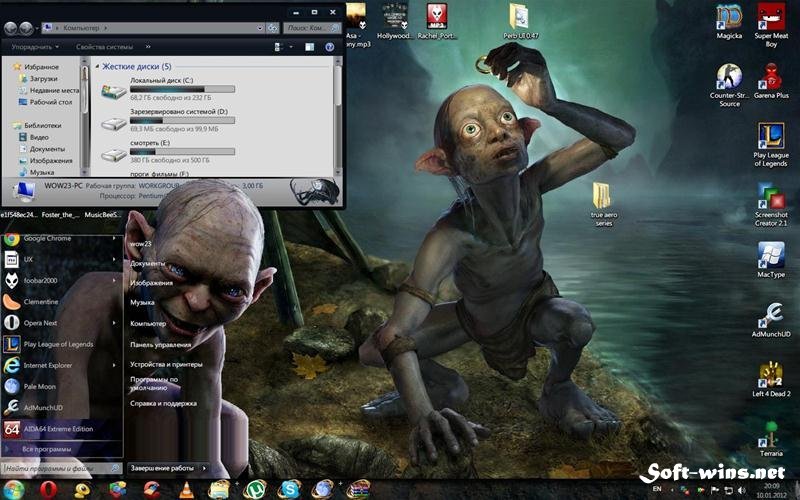Open Документы in Start menu right pane

click(x=147, y=264)
